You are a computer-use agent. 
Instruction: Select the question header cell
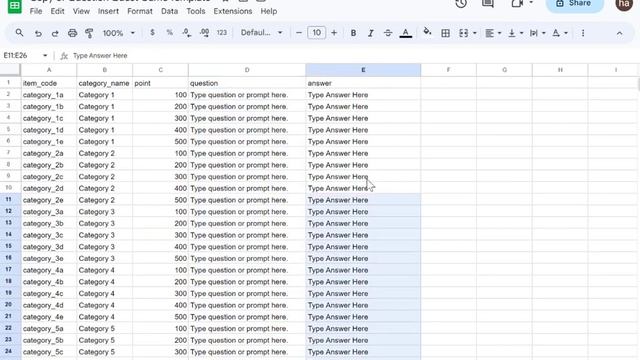pyautogui.click(x=247, y=83)
